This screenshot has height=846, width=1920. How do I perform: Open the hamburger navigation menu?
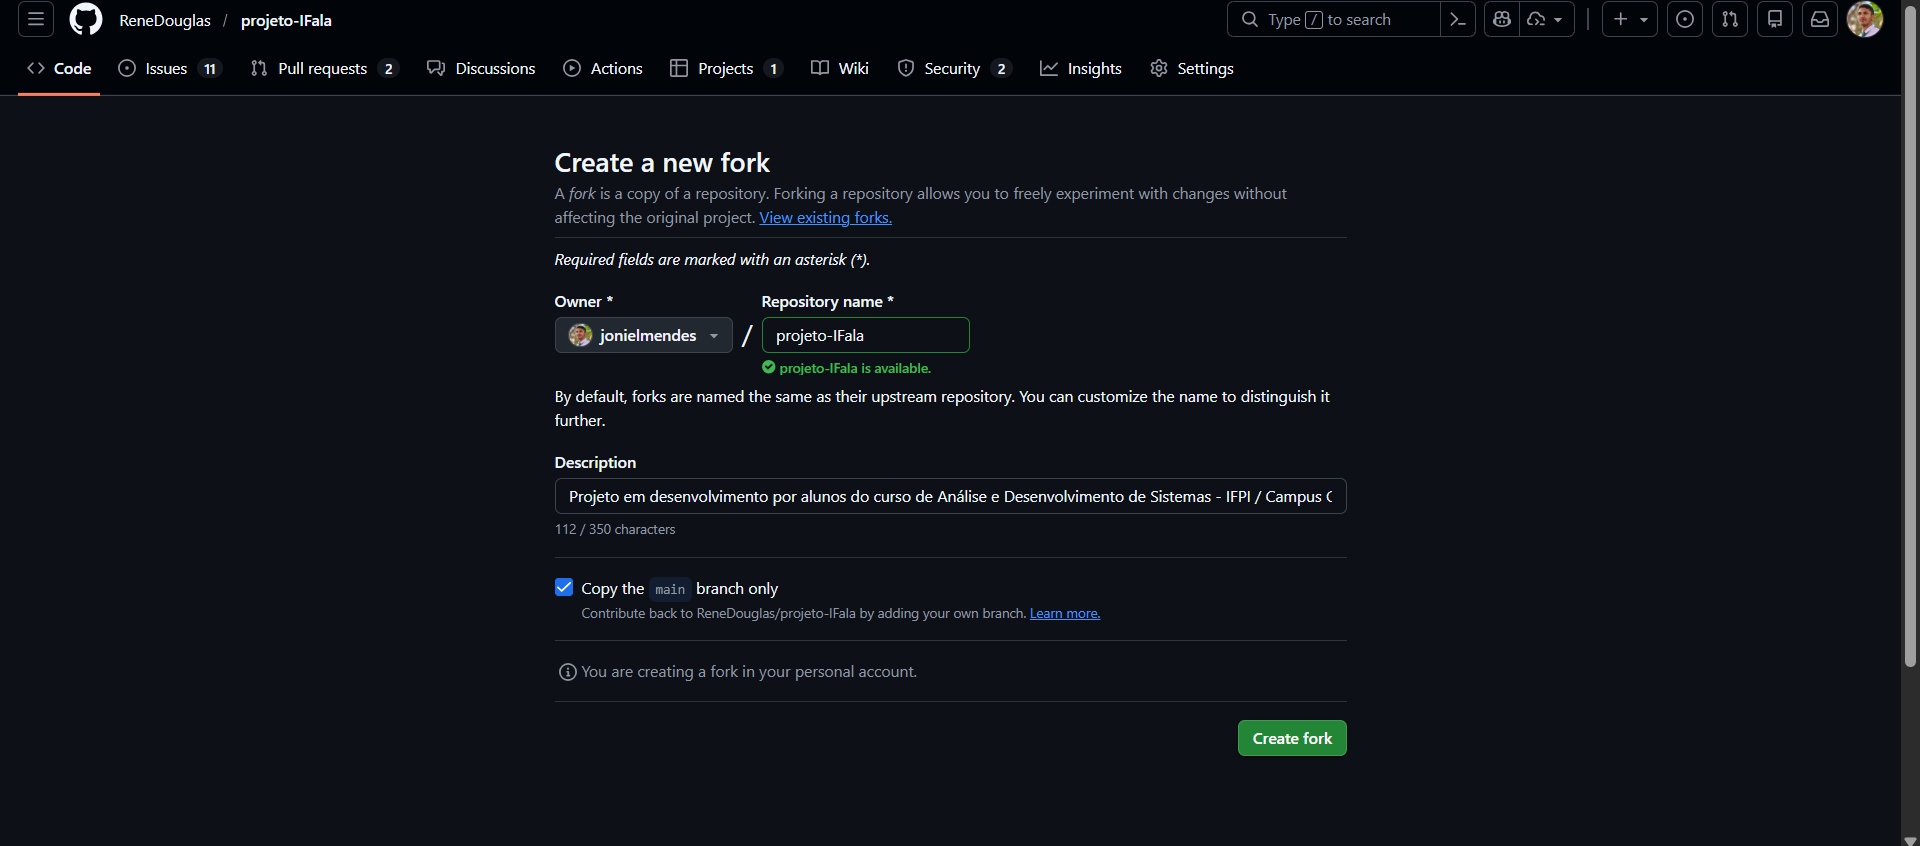(x=36, y=19)
